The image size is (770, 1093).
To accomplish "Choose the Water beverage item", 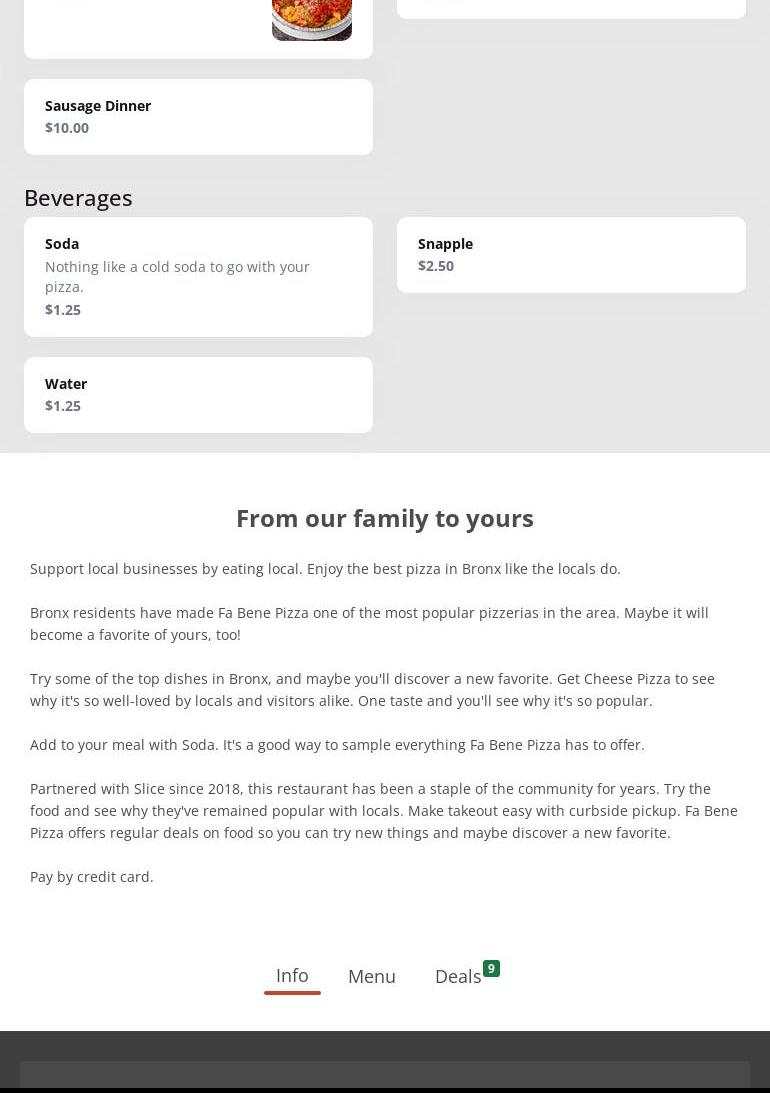I will click(66, 384).
